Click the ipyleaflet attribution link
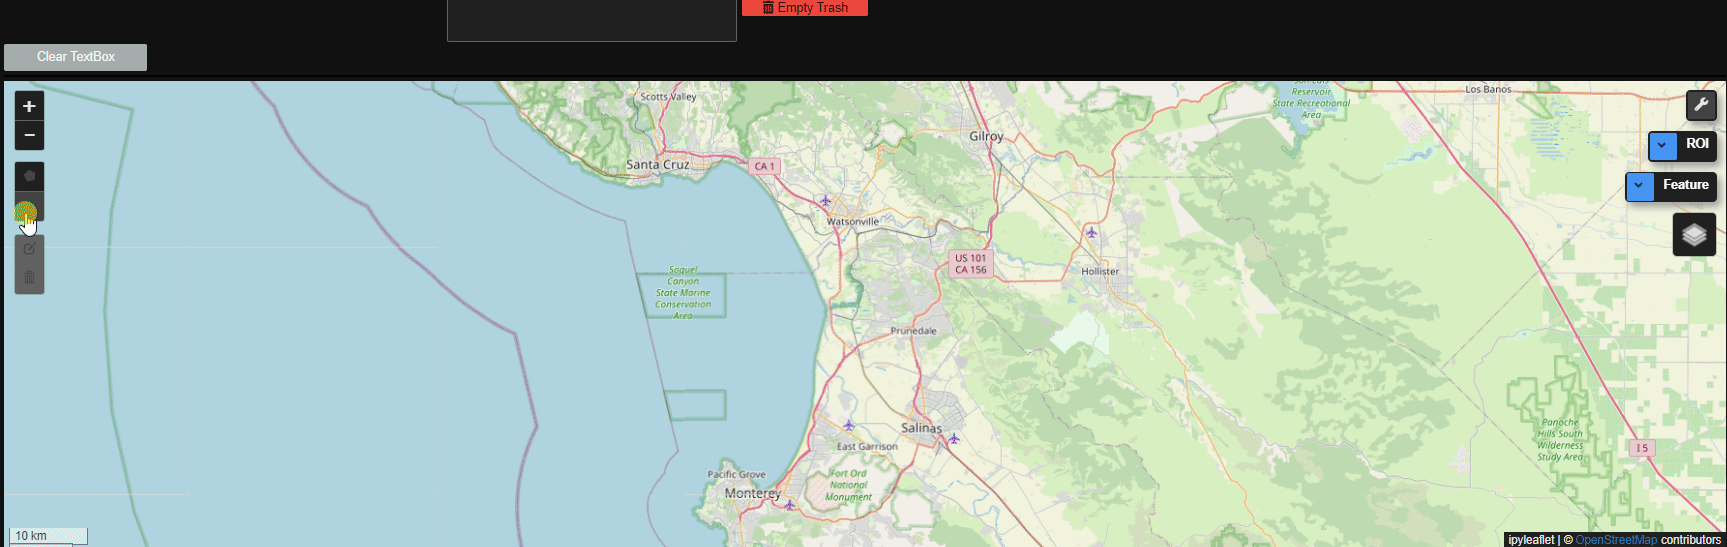Viewport: 1727px width, 547px height. (x=1531, y=540)
